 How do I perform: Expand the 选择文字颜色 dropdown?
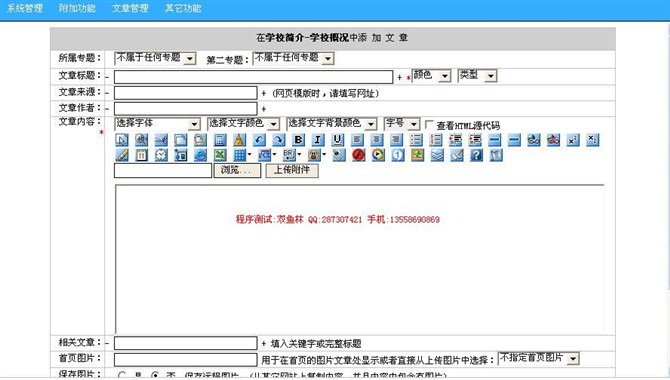point(244,124)
